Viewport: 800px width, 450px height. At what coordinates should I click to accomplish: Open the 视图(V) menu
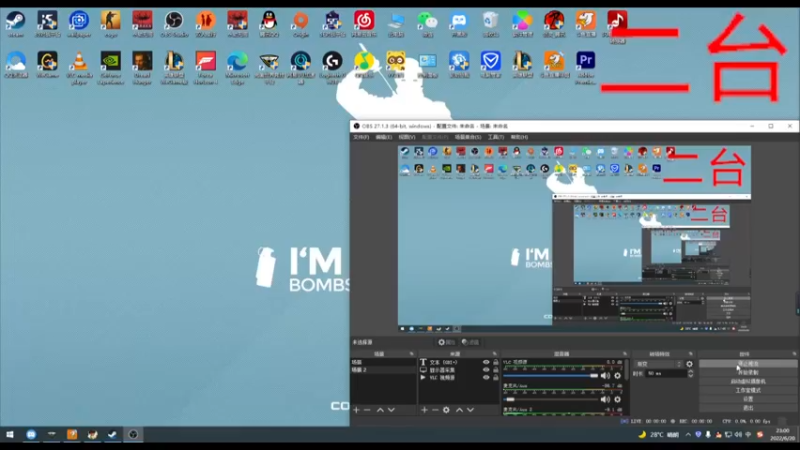tap(407, 137)
